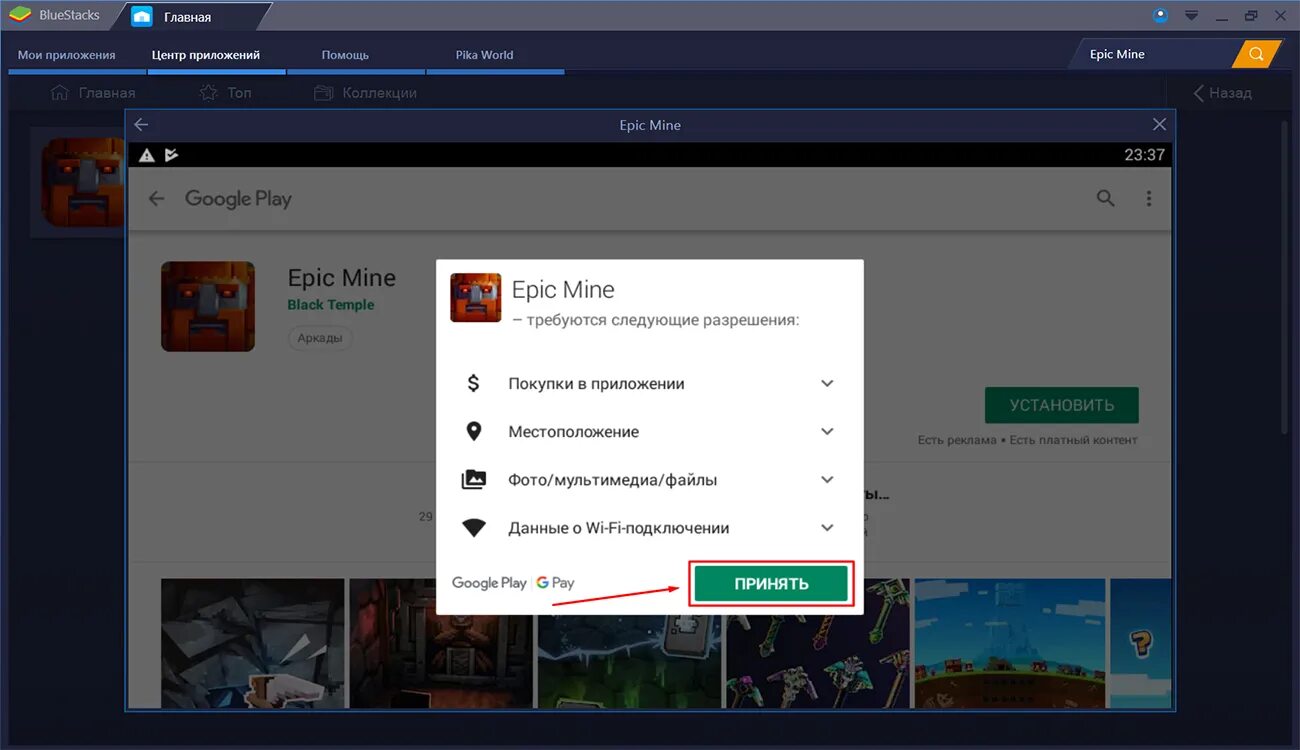Click back arrow in Epic Mine window header
Screen dimensions: 1300x750
click(141, 125)
